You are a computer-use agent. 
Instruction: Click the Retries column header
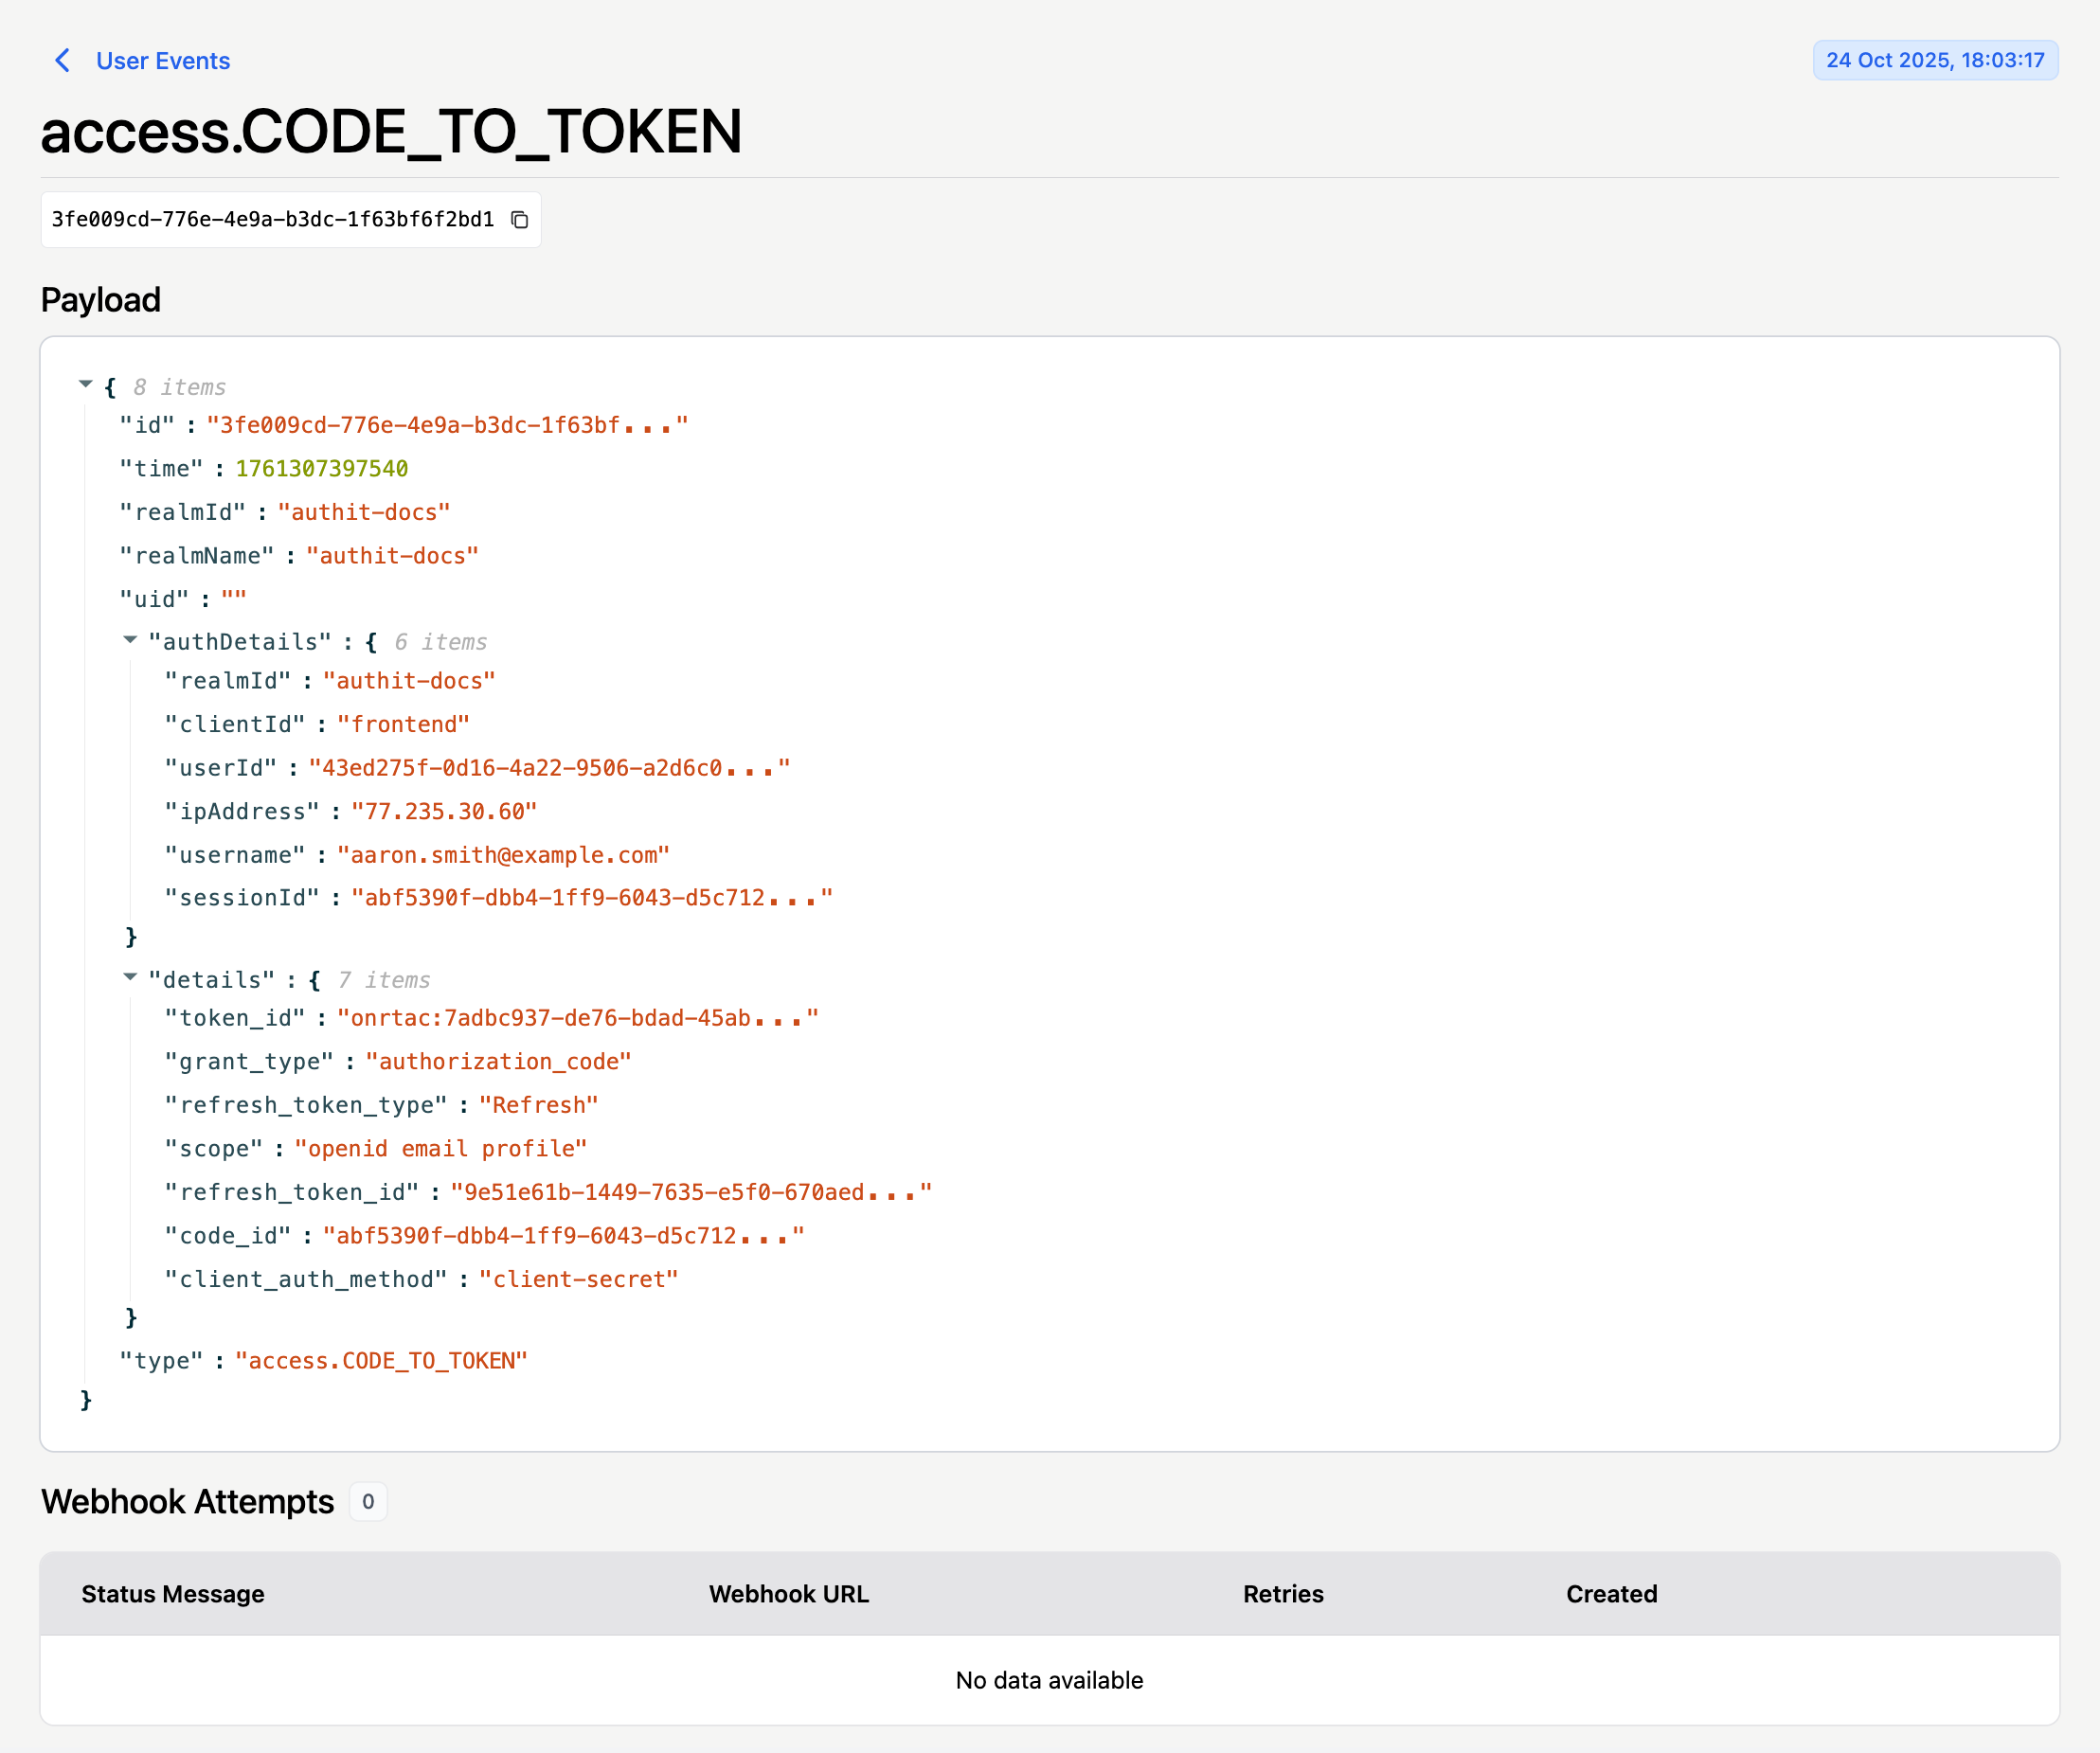(x=1282, y=1594)
